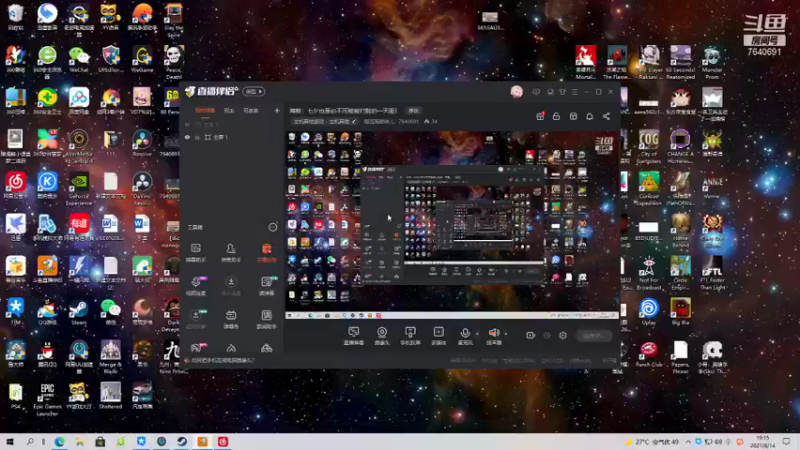Screen dimensions: 800x450
Task: Open the toolbox tool with TV icon
Action: pos(231,318)
